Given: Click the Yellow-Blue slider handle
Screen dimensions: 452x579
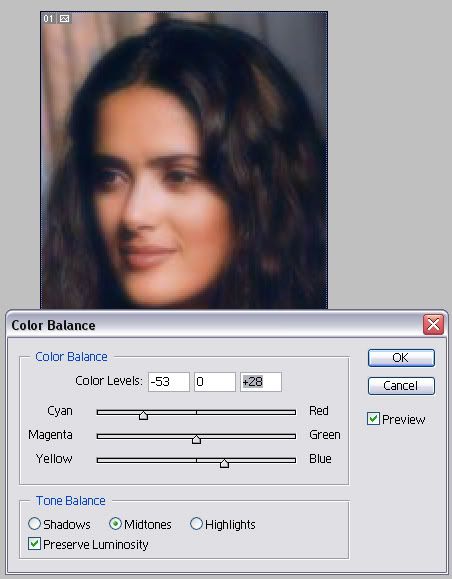Looking at the screenshot, I should point(224,463).
